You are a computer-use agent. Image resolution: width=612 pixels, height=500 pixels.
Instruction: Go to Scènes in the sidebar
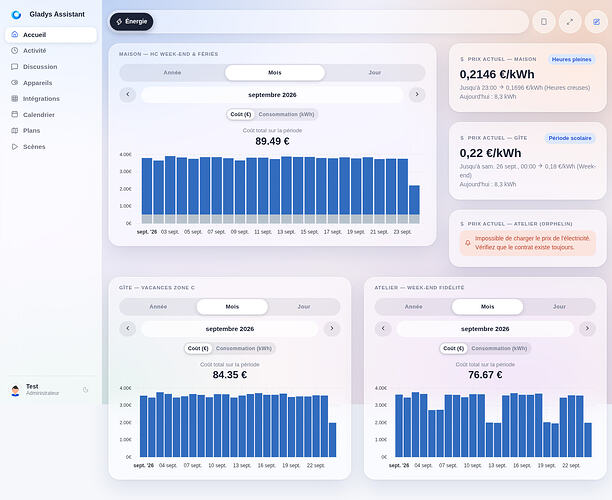pyautogui.click(x=51, y=147)
